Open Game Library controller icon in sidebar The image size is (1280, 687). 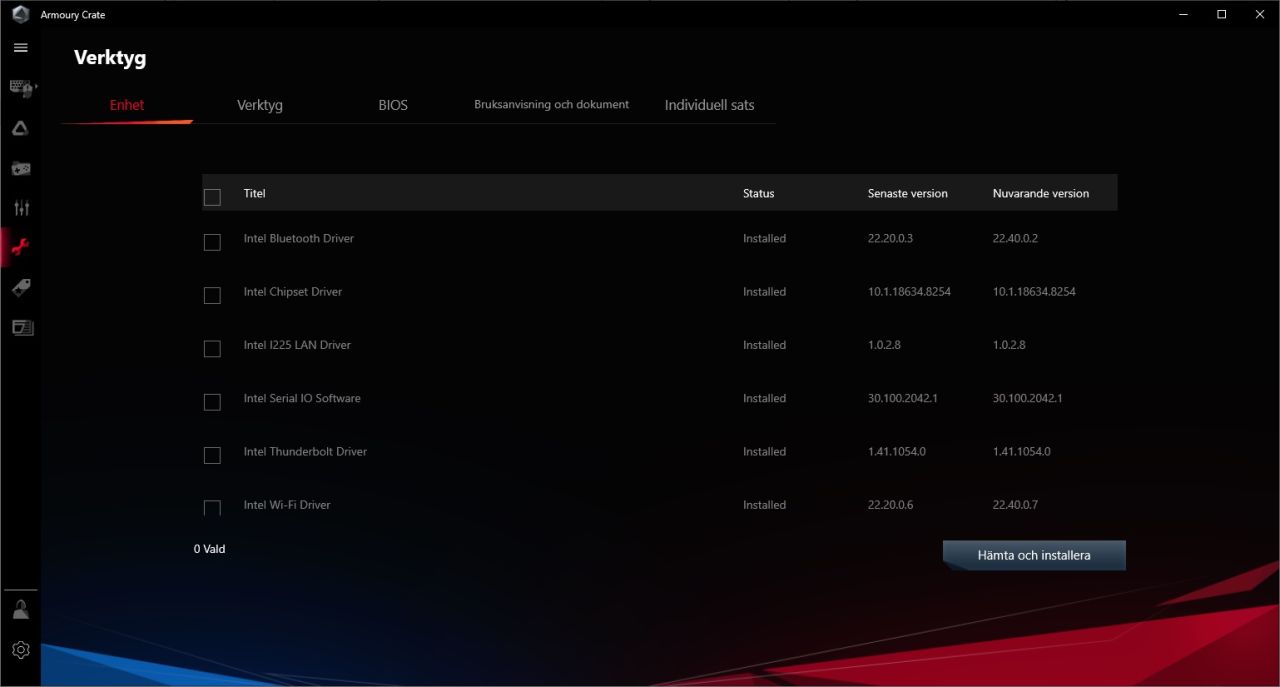click(21, 168)
